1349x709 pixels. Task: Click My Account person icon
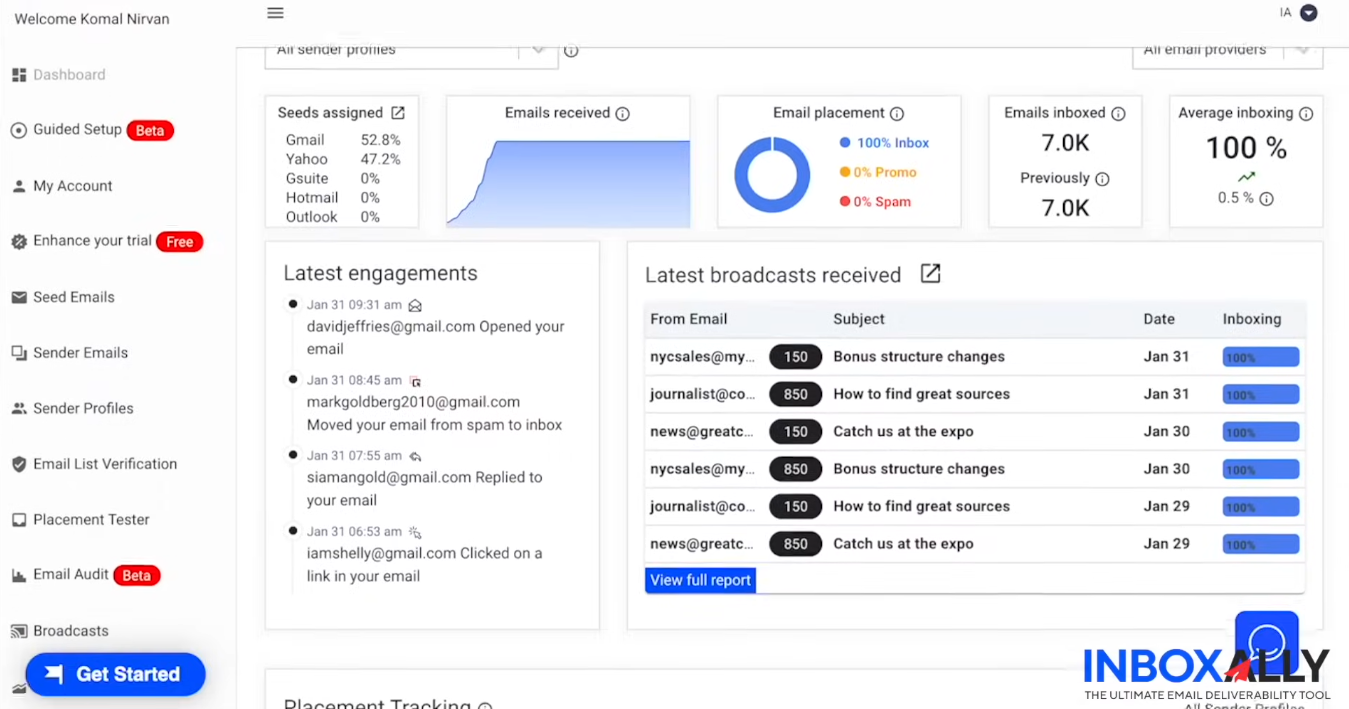click(x=18, y=186)
